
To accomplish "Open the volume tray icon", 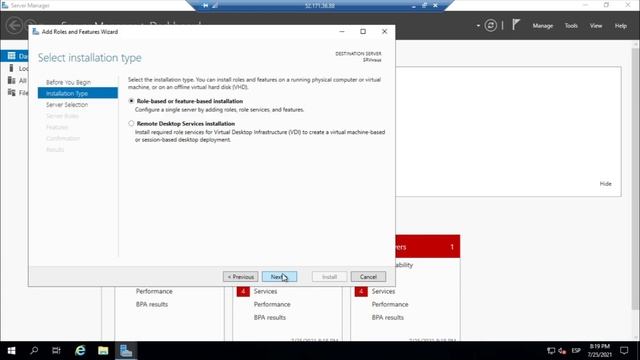I will pyautogui.click(x=562, y=351).
